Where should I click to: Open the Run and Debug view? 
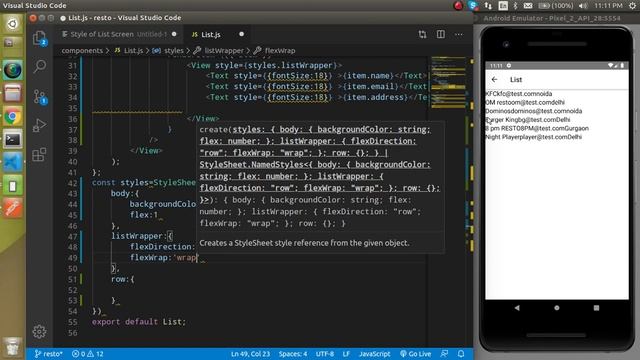[x=40, y=125]
